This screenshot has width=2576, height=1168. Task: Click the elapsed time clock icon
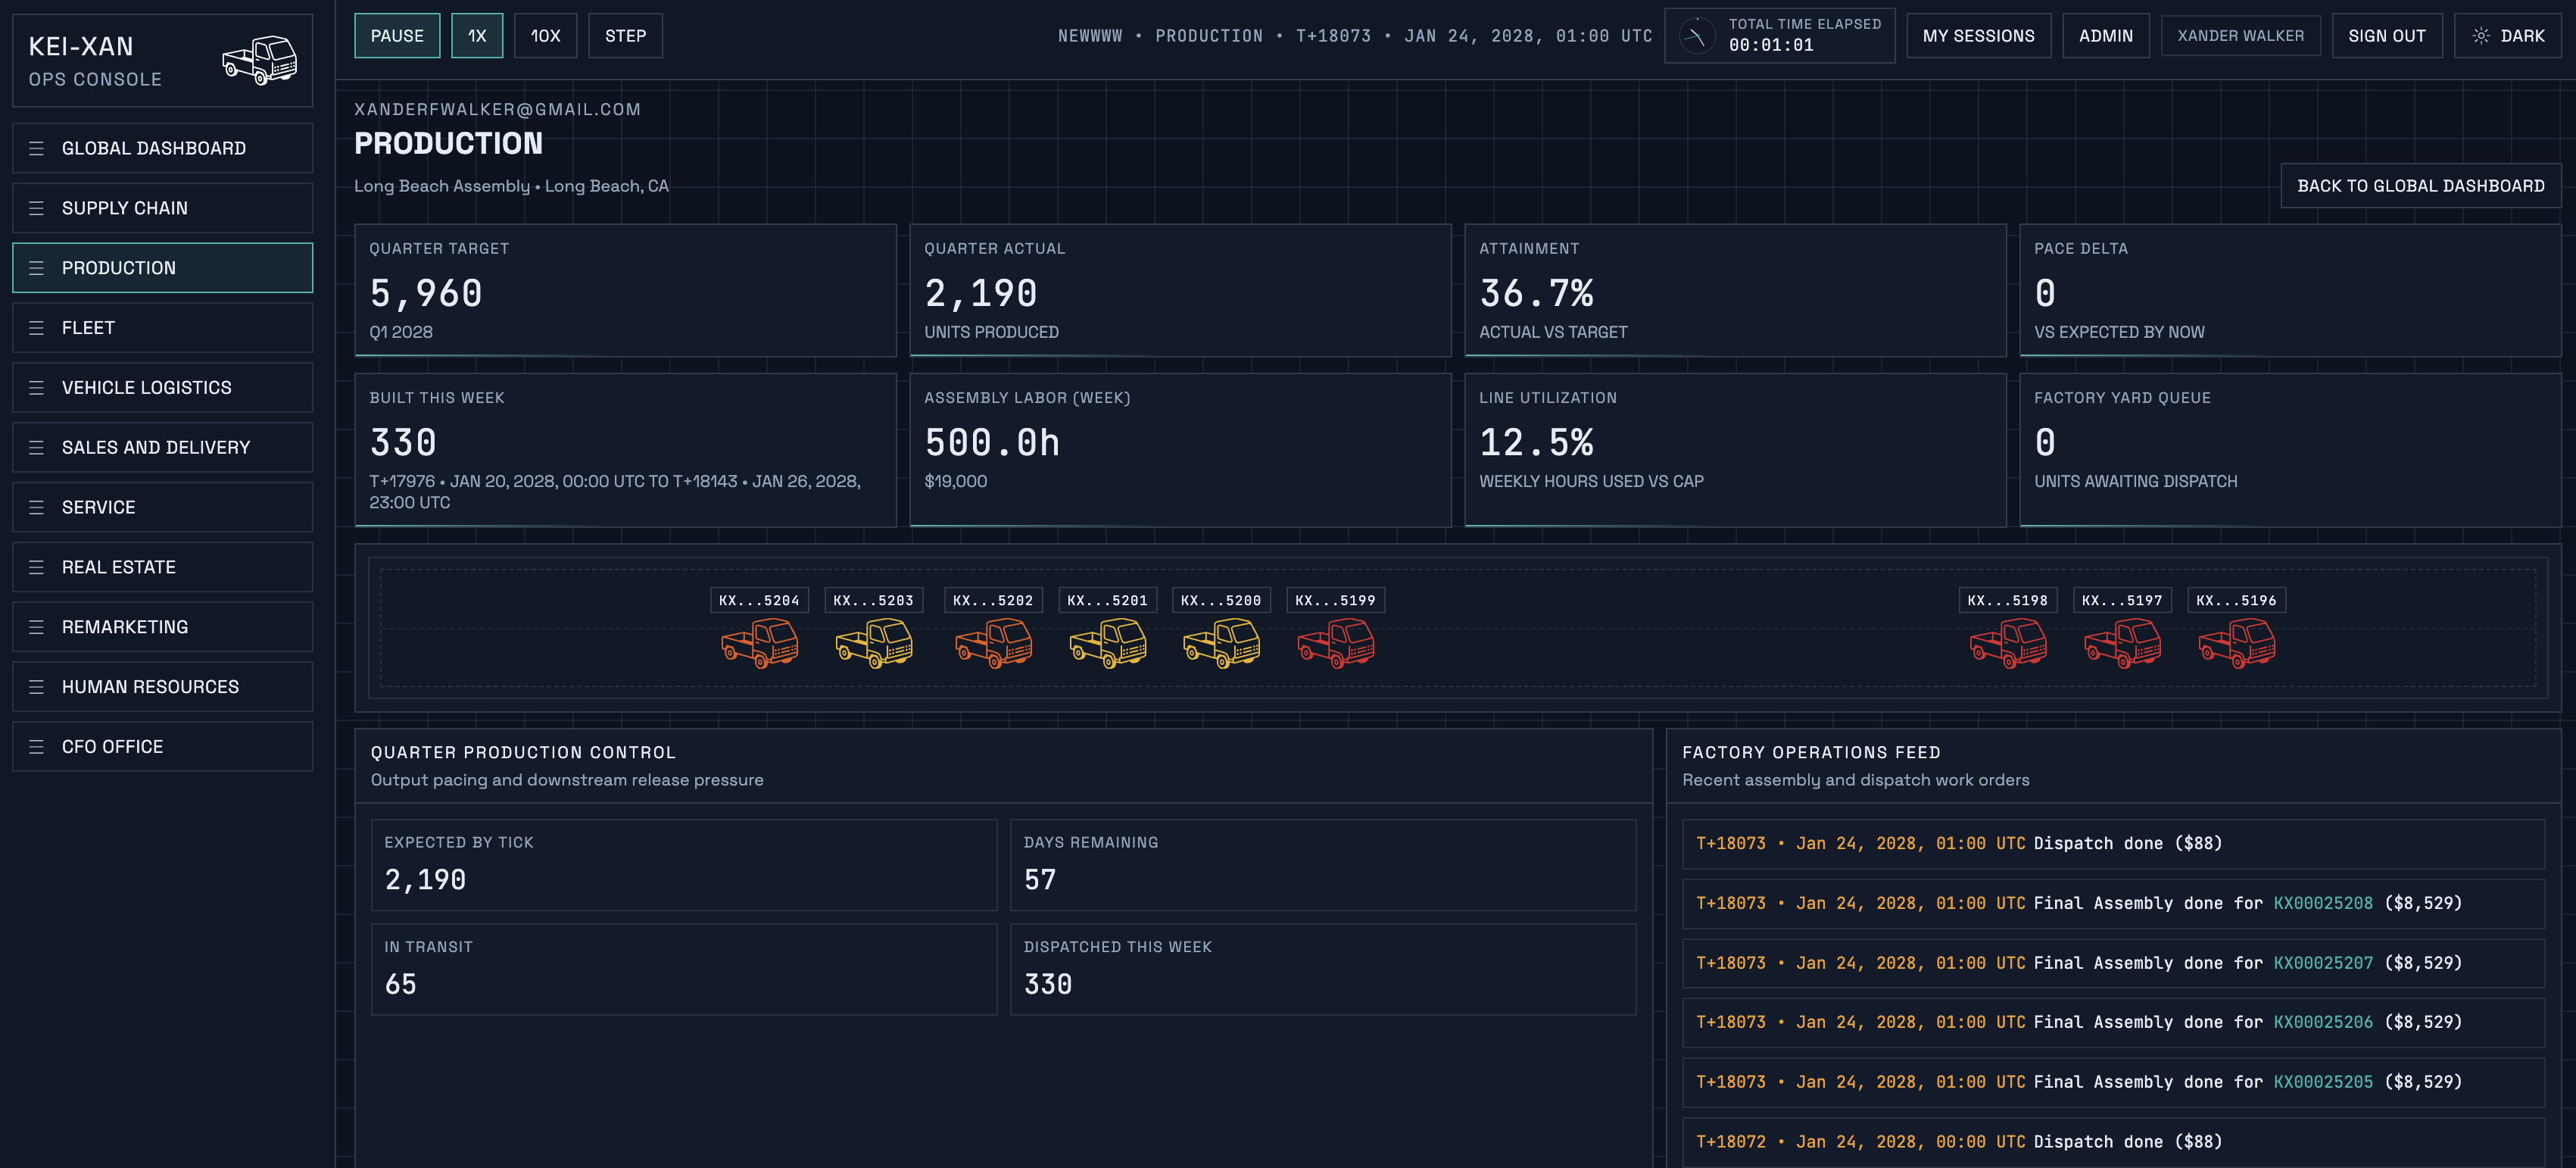click(x=1696, y=36)
